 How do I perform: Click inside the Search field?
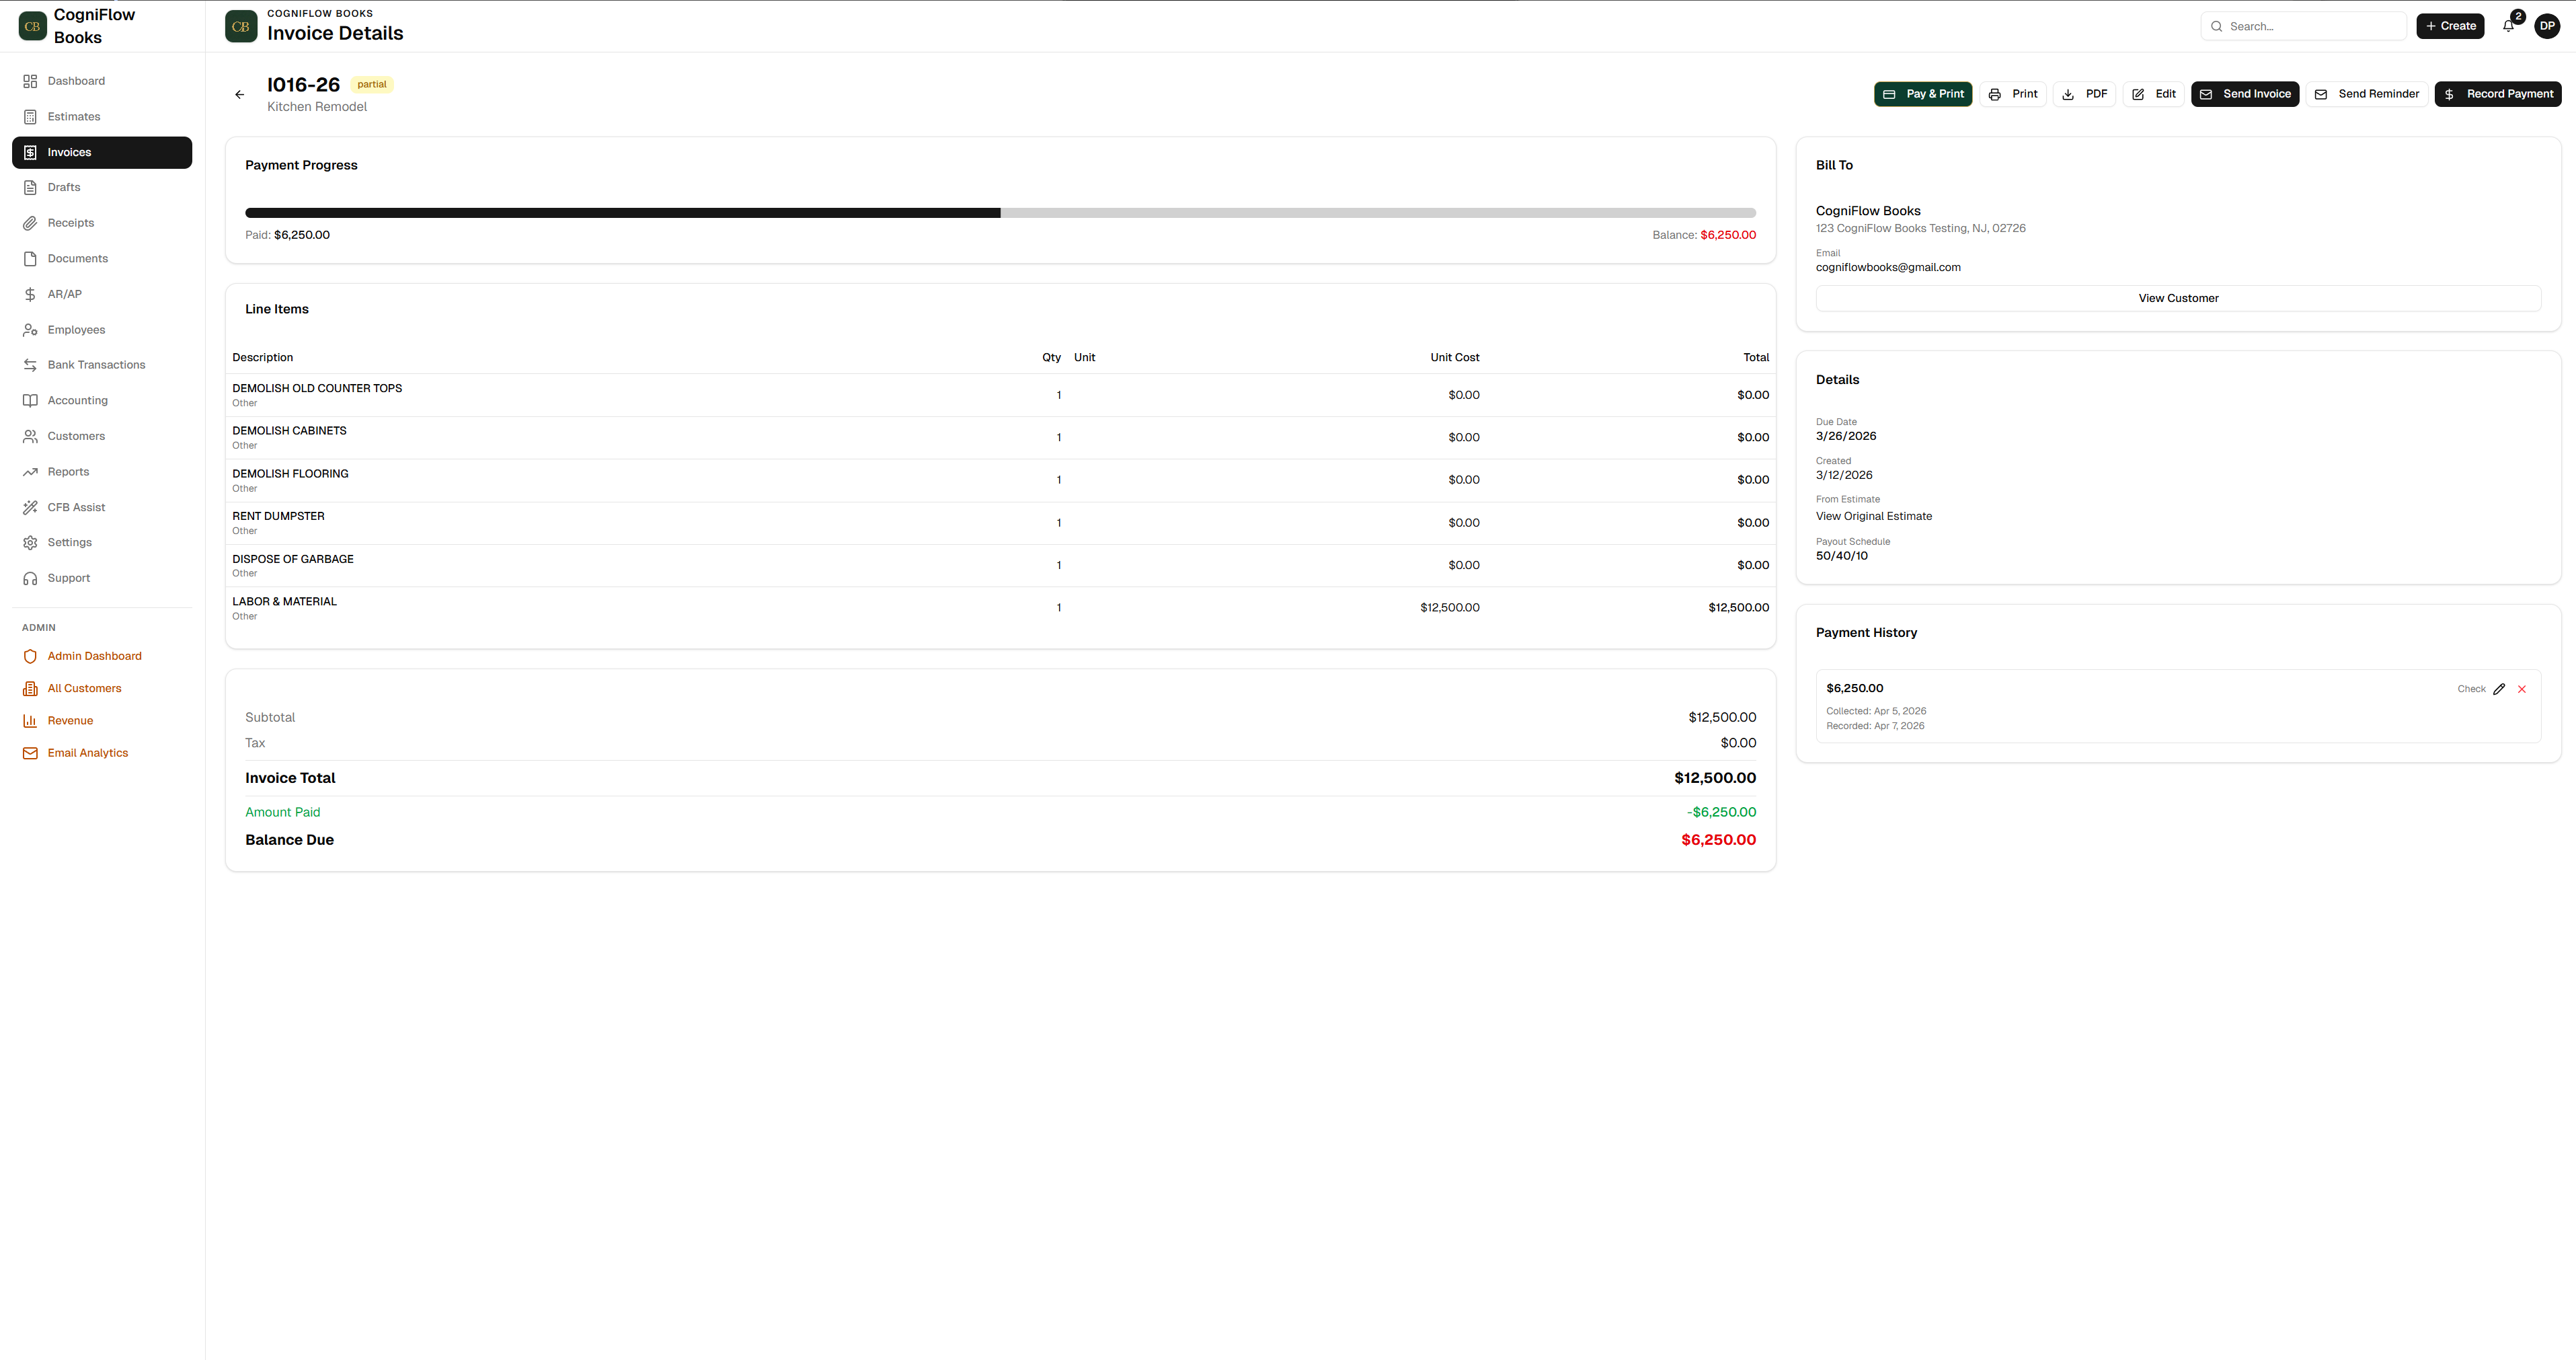2303,25
